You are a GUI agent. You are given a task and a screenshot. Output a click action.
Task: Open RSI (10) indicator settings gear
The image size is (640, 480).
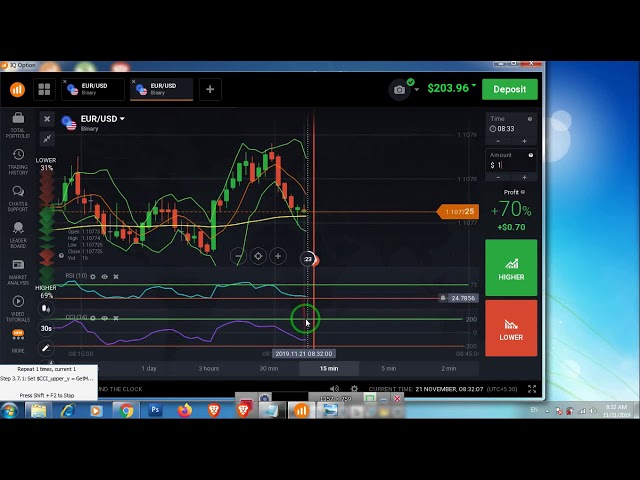[x=93, y=277]
